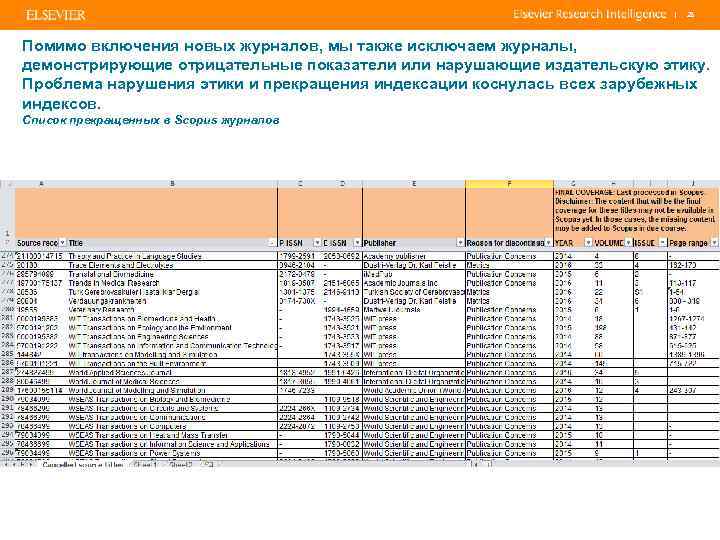The height and width of the screenshot is (540, 720).
Task: Click 'Elsevier Research Intelligence' header text
Action: point(589,14)
